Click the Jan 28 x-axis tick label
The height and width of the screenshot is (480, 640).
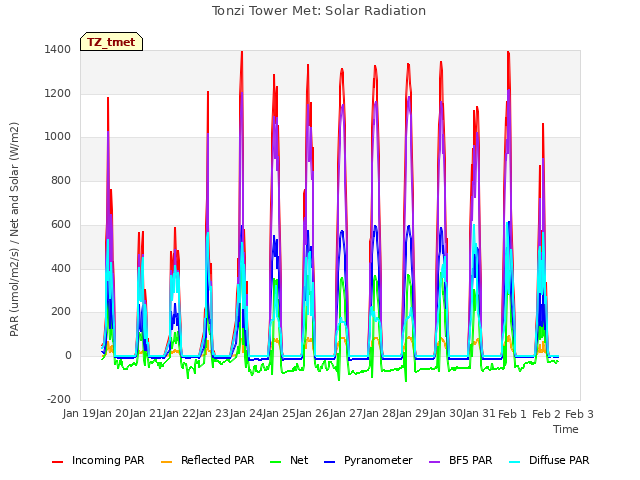(379, 413)
